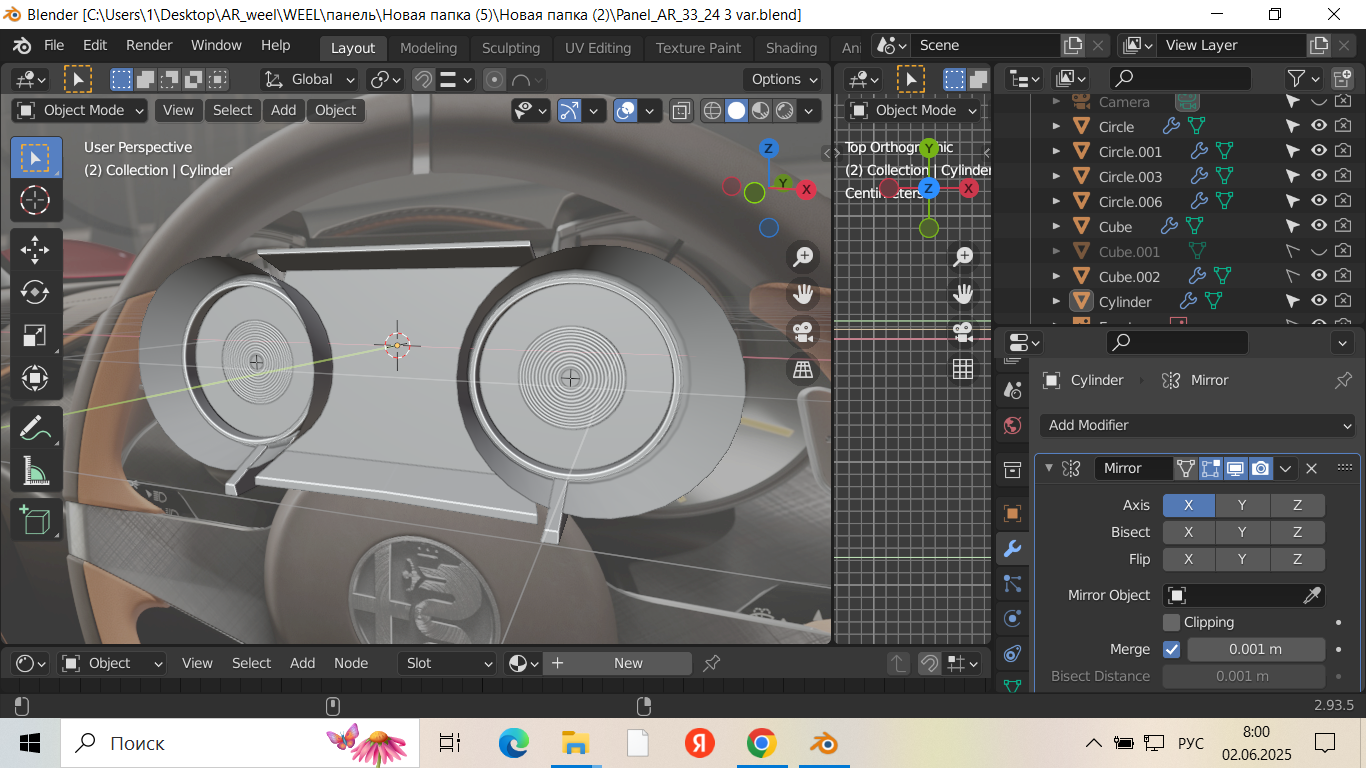Screen dimensions: 1366x768
Task: Select the Measure tool
Action: click(35, 471)
